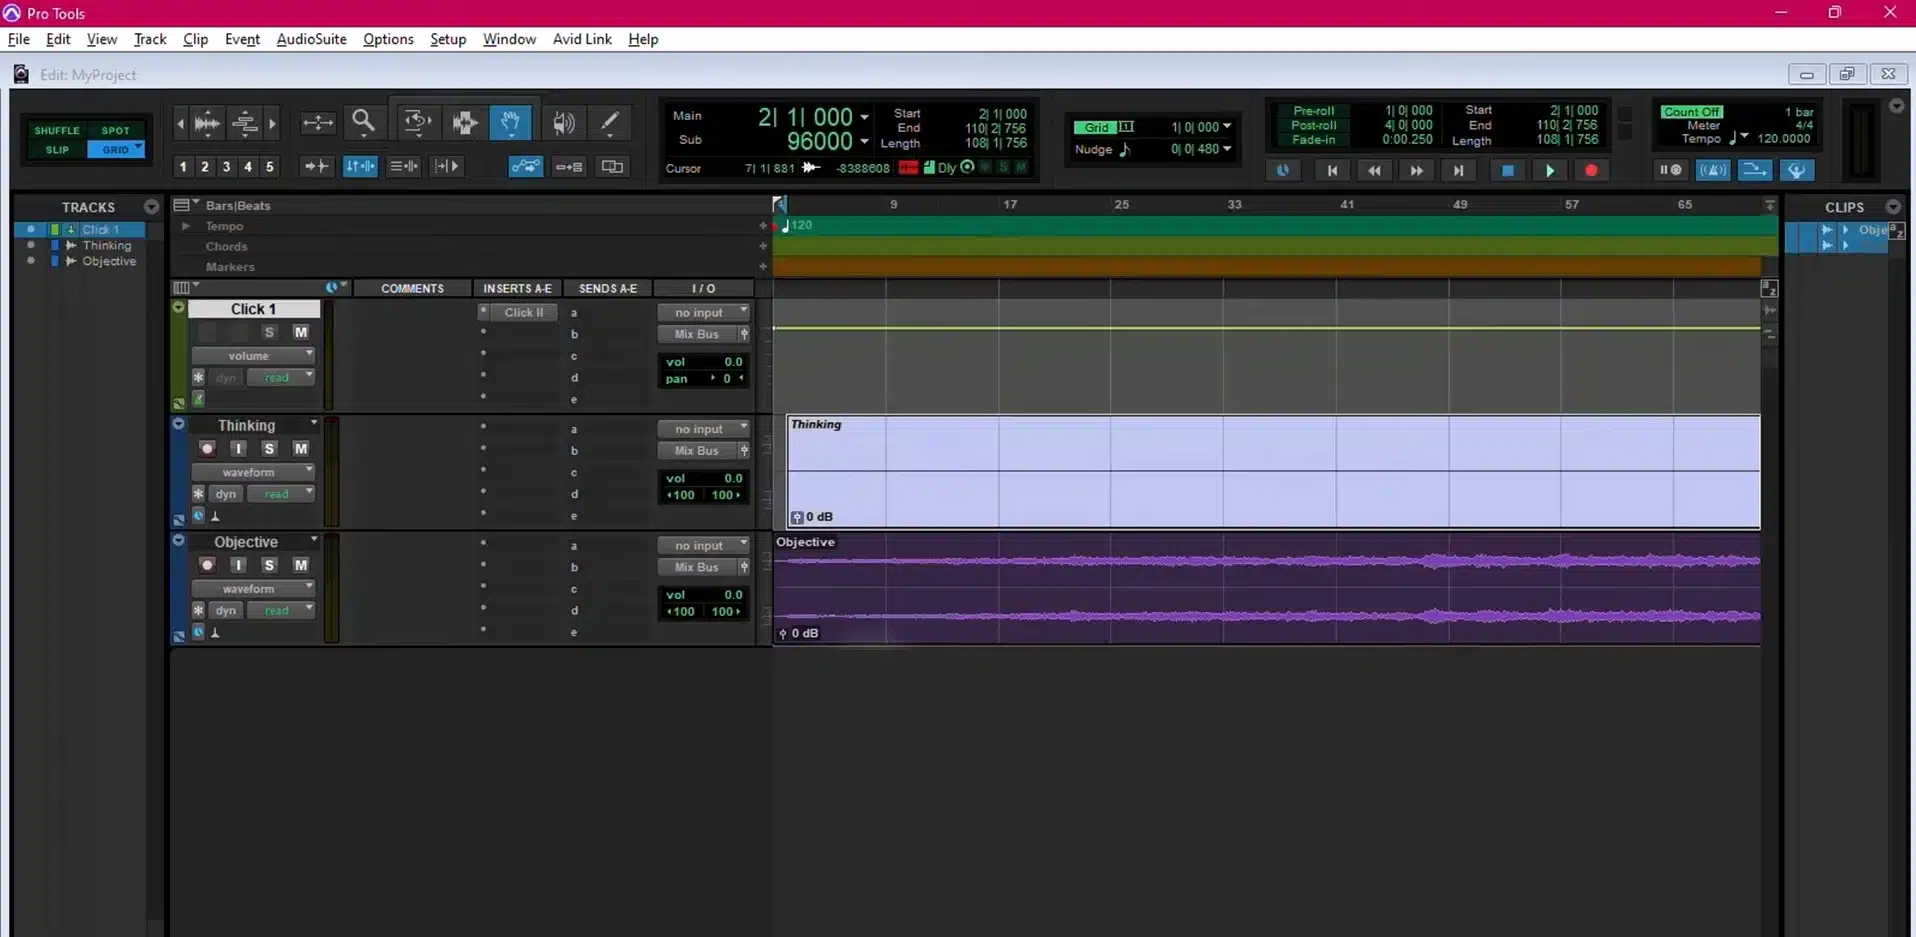Click the horizontal zoom arrows icon
Screen dimensions: 1916x937
tap(318, 123)
